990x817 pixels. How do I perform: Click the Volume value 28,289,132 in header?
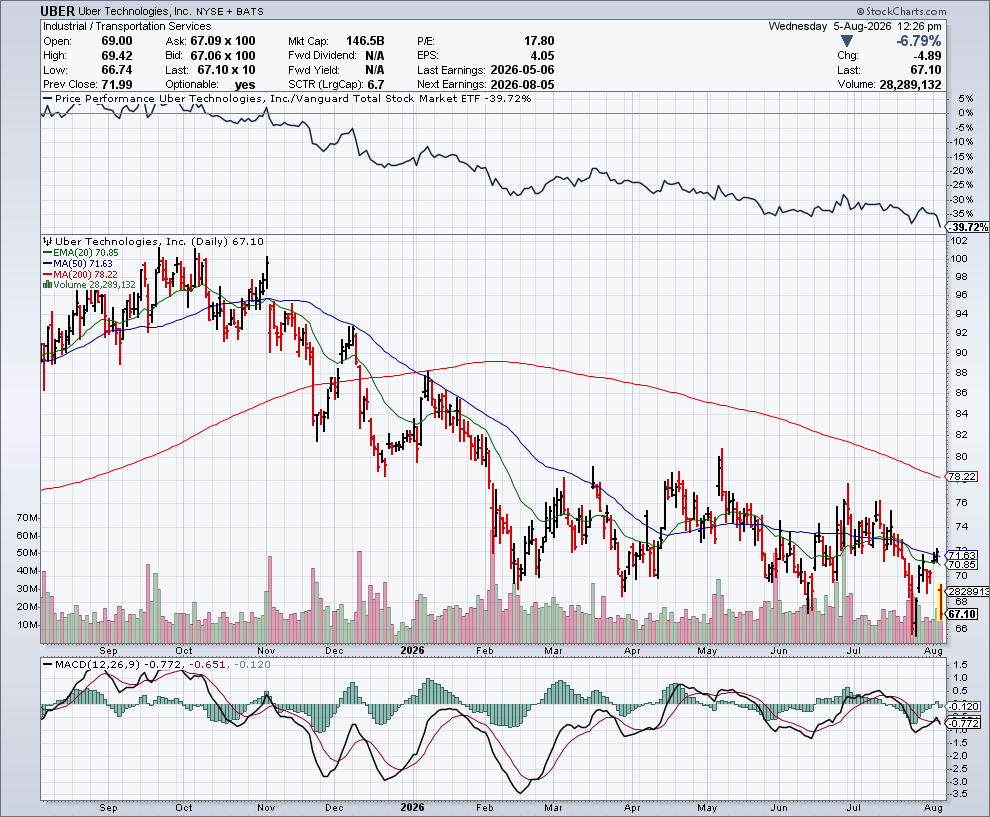[910, 85]
